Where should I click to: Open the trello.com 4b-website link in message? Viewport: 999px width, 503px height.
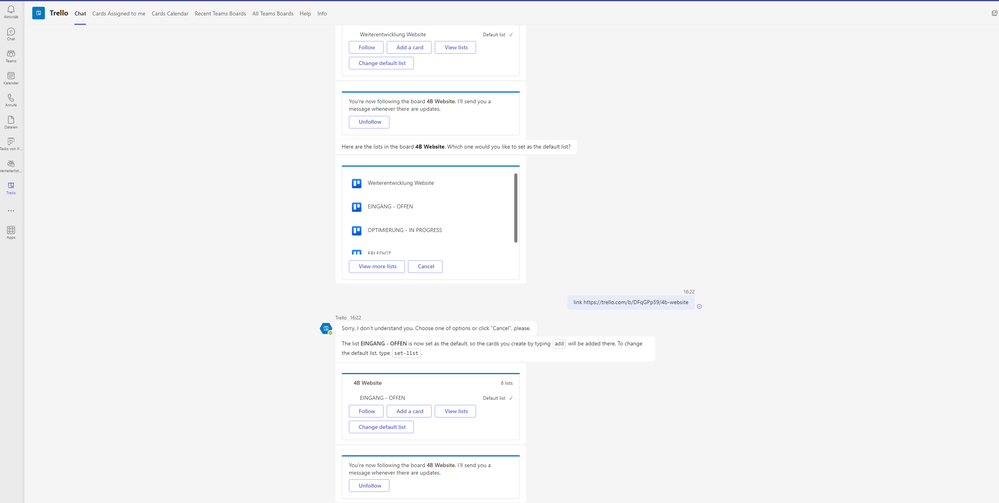pyautogui.click(x=636, y=302)
